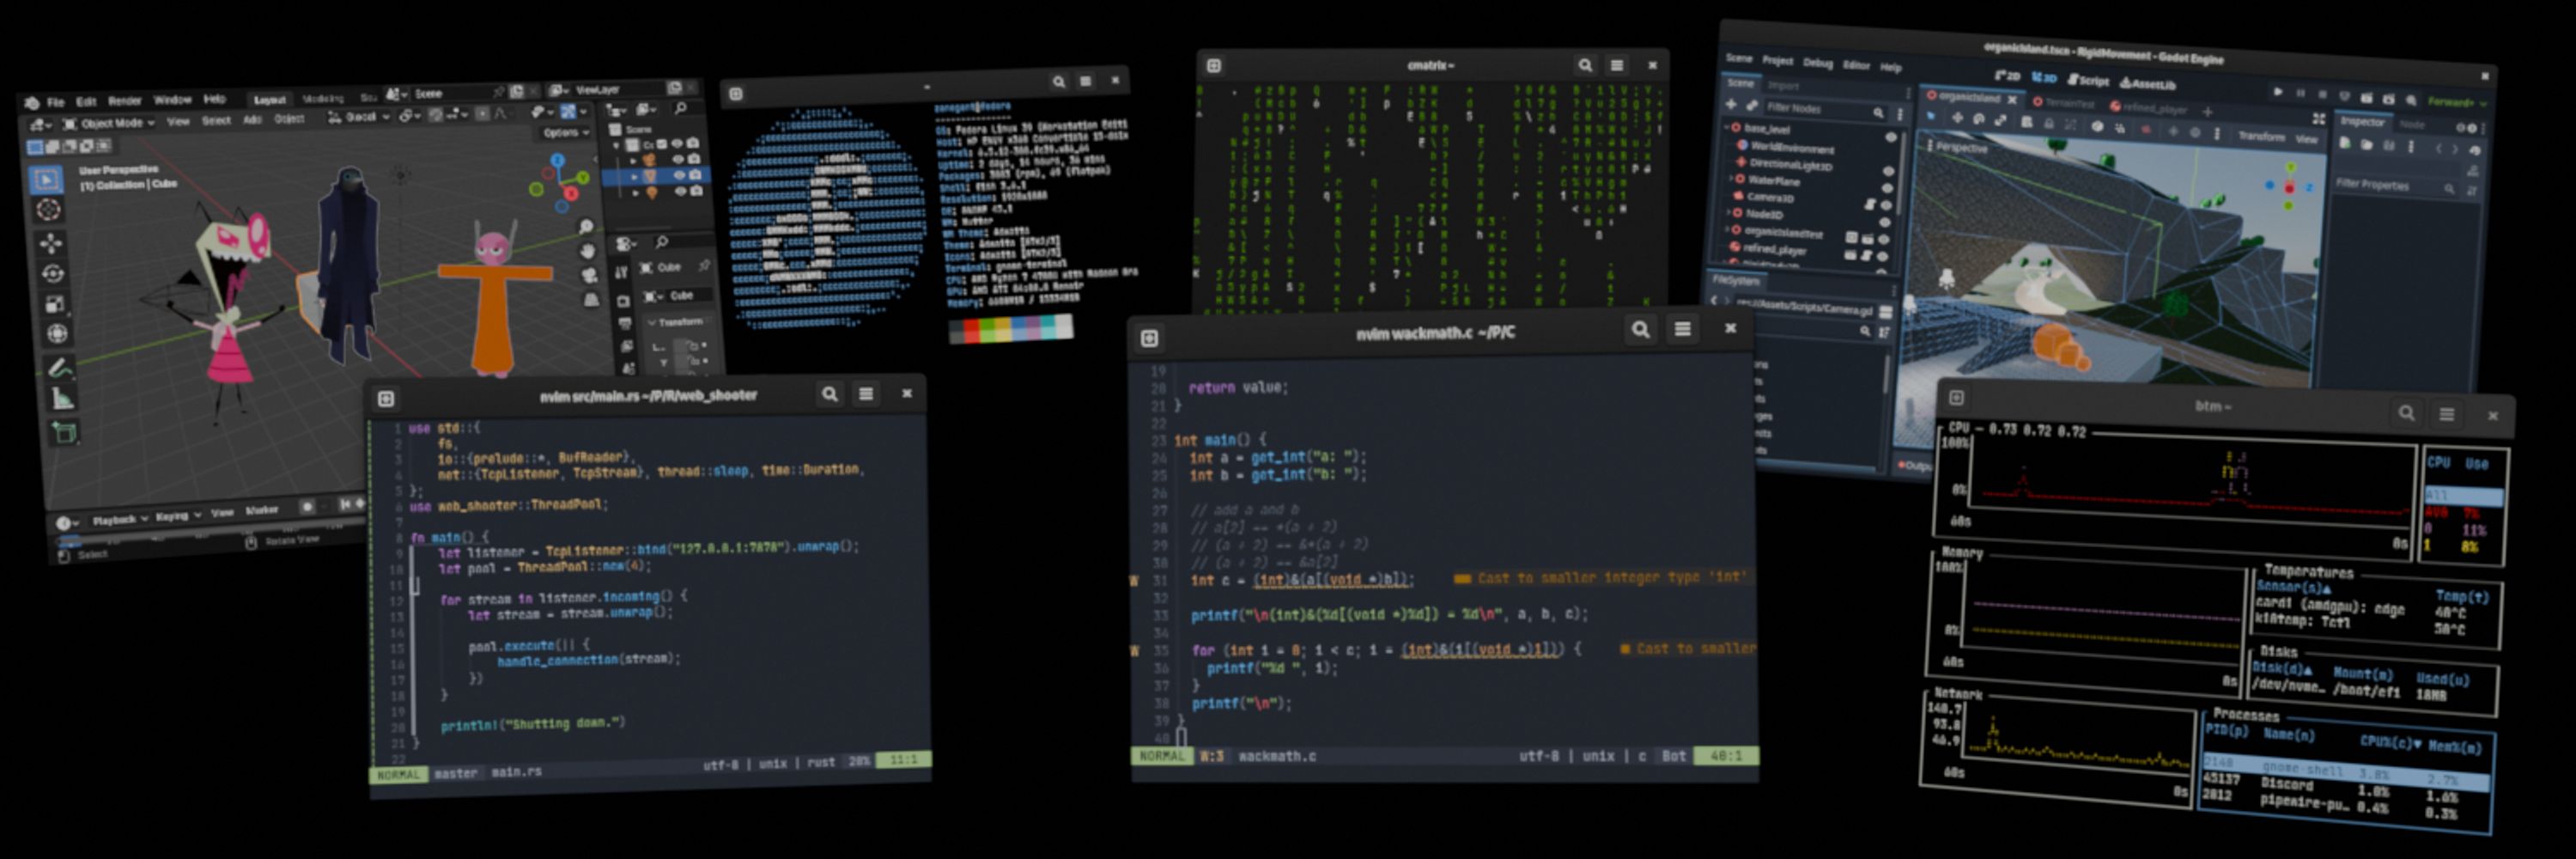Image resolution: width=2576 pixels, height=859 pixels.
Task: Expand WaterPlane node in Godot scene tree
Action: (1732, 179)
